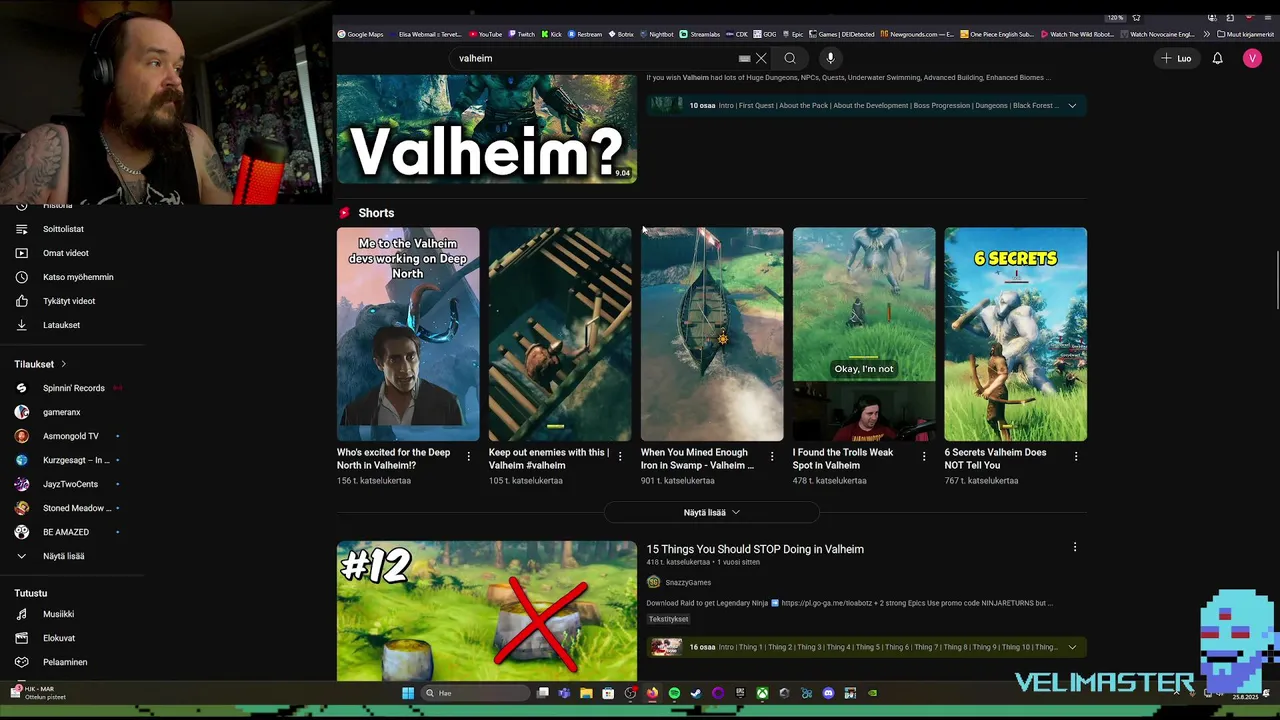Open the Kick bookmark

(x=552, y=34)
